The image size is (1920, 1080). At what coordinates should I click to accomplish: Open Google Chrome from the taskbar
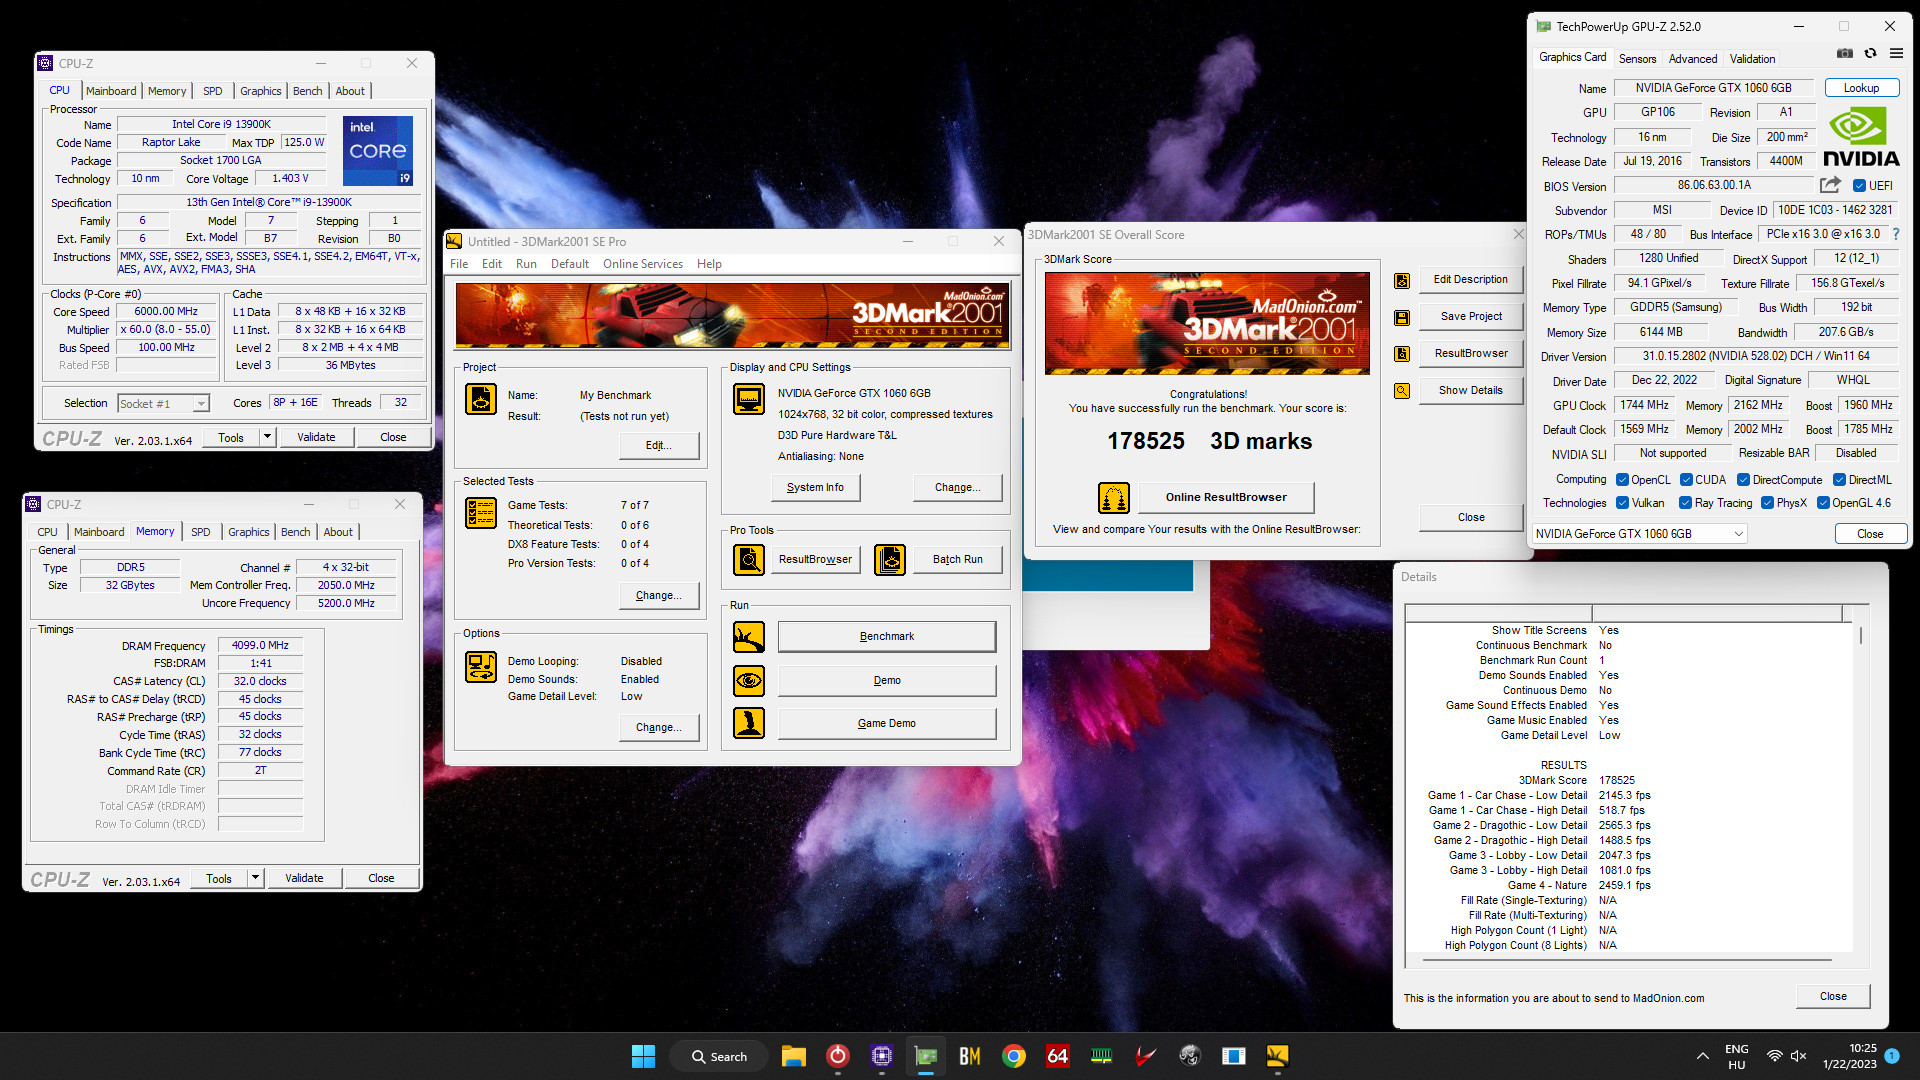click(1014, 1056)
